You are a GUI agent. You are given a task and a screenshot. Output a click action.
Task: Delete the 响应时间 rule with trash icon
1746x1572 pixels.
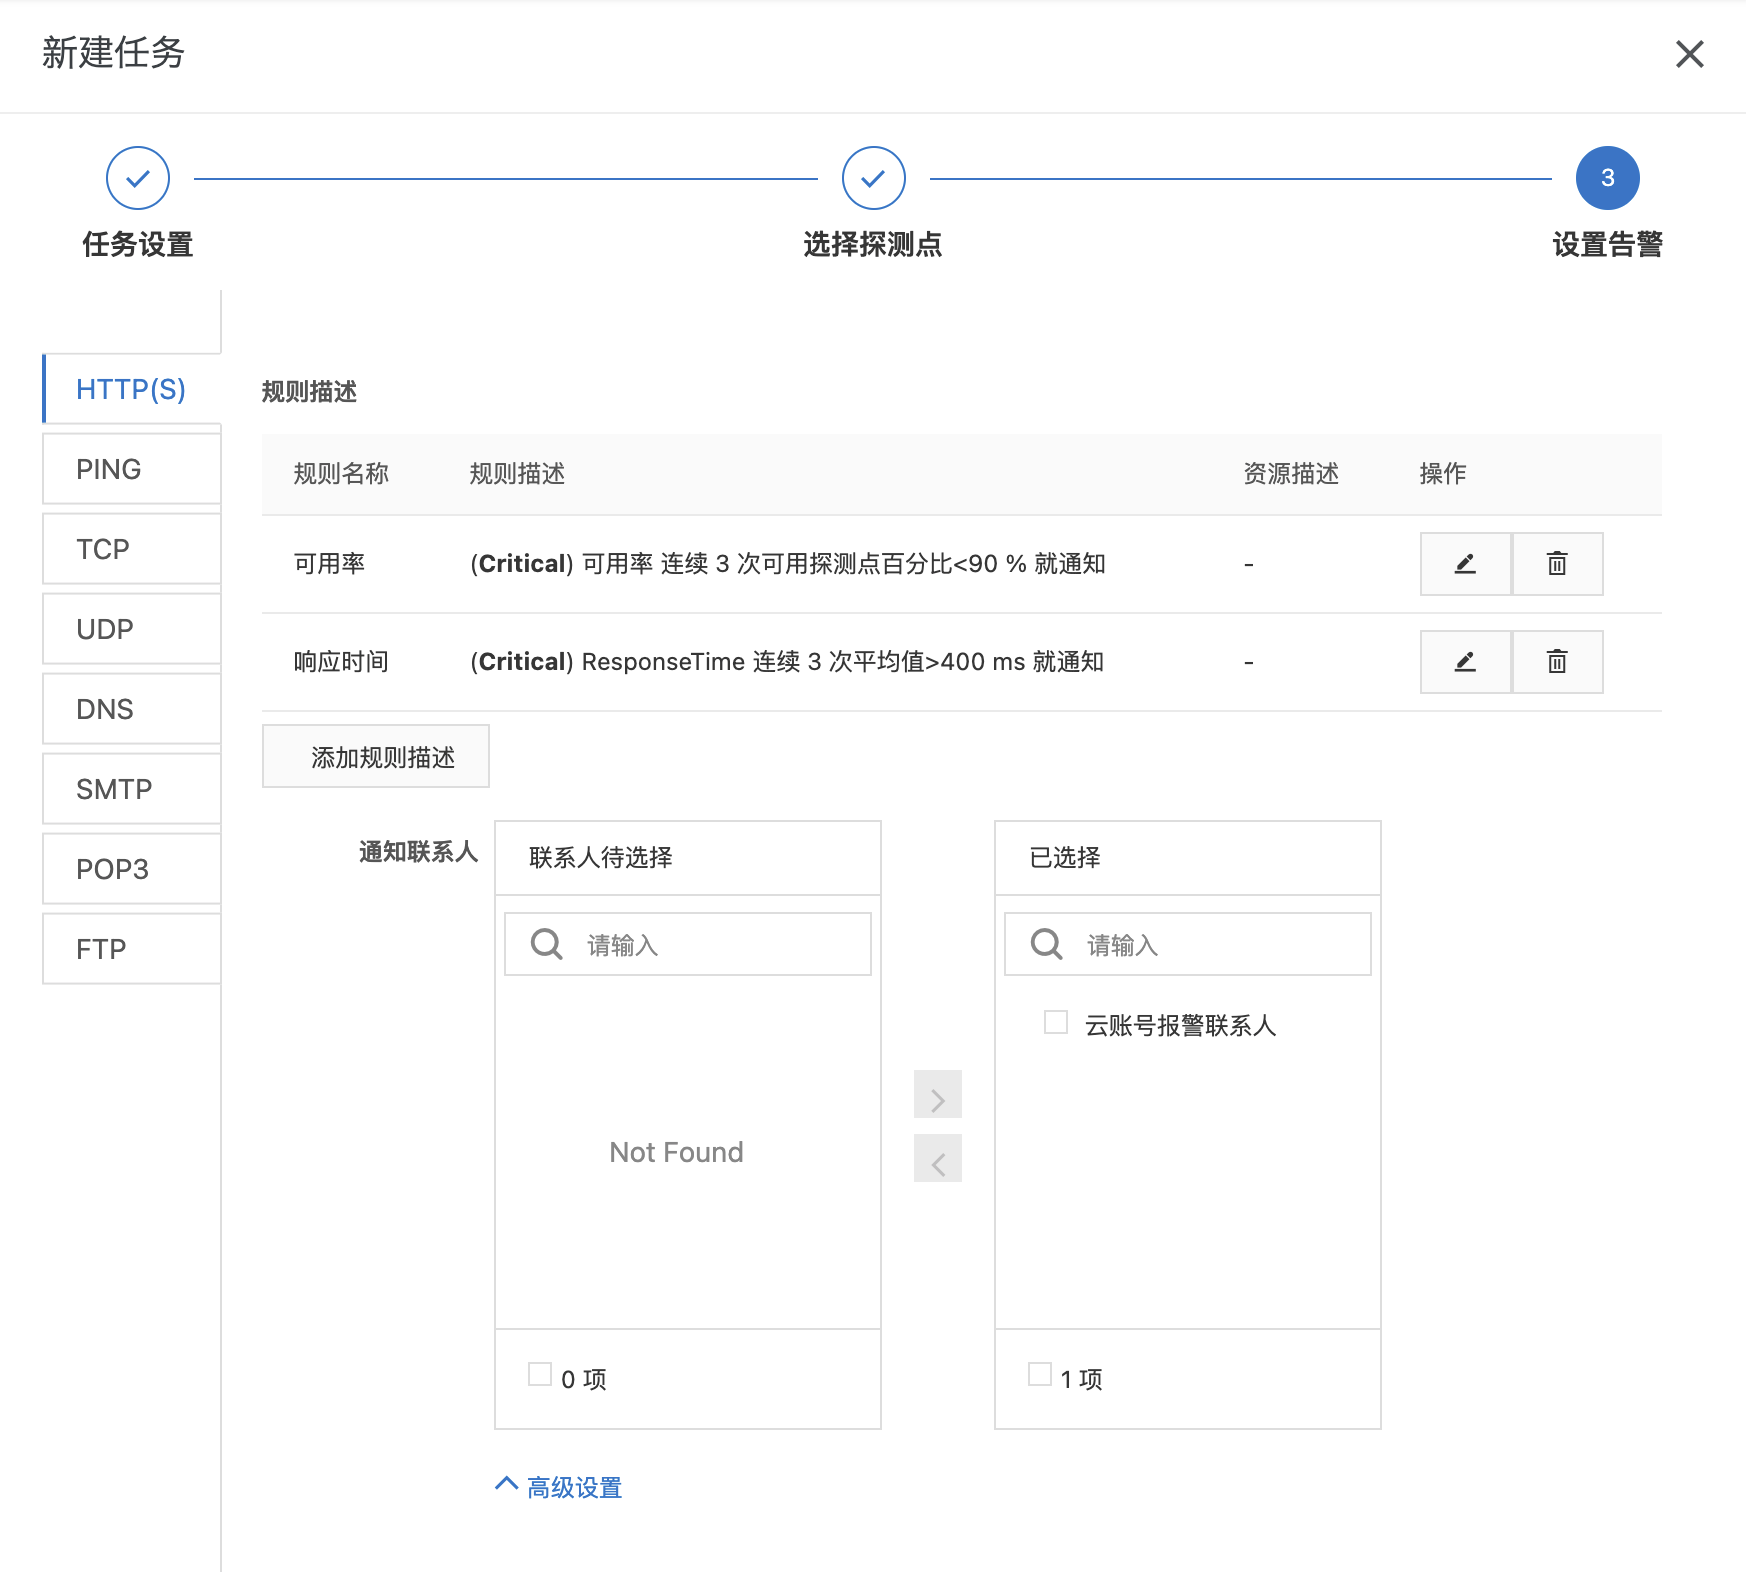tap(1557, 662)
